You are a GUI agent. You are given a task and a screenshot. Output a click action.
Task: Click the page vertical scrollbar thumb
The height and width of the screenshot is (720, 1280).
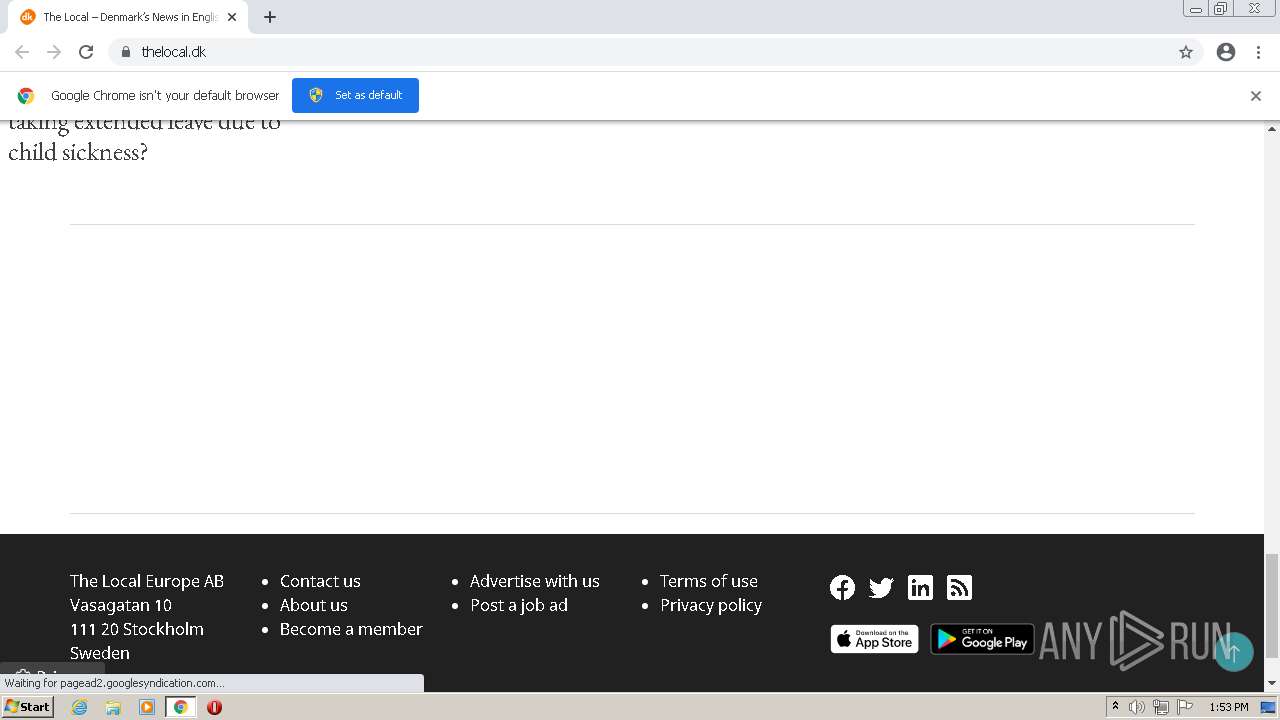click(1272, 606)
